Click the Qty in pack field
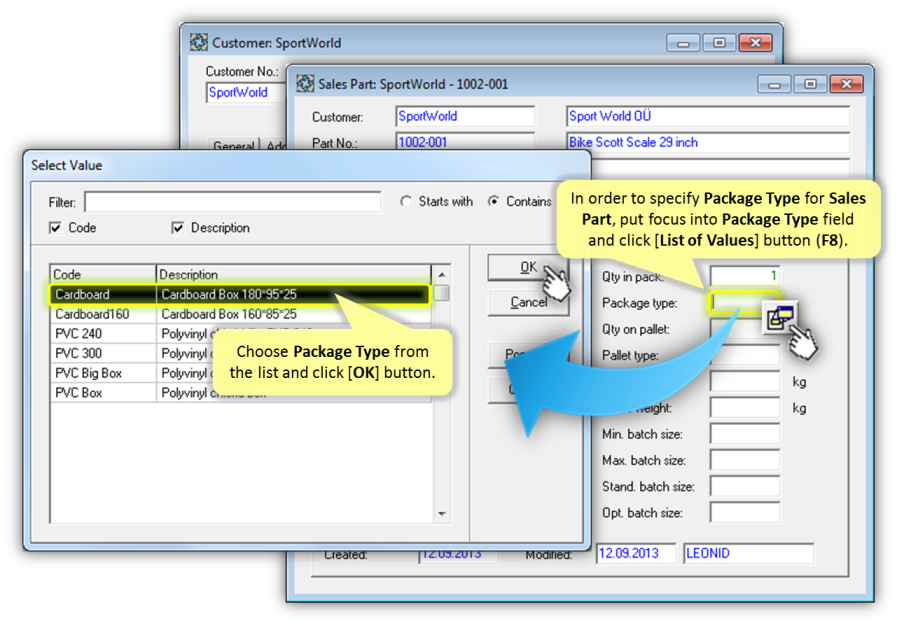897x625 pixels. click(744, 276)
